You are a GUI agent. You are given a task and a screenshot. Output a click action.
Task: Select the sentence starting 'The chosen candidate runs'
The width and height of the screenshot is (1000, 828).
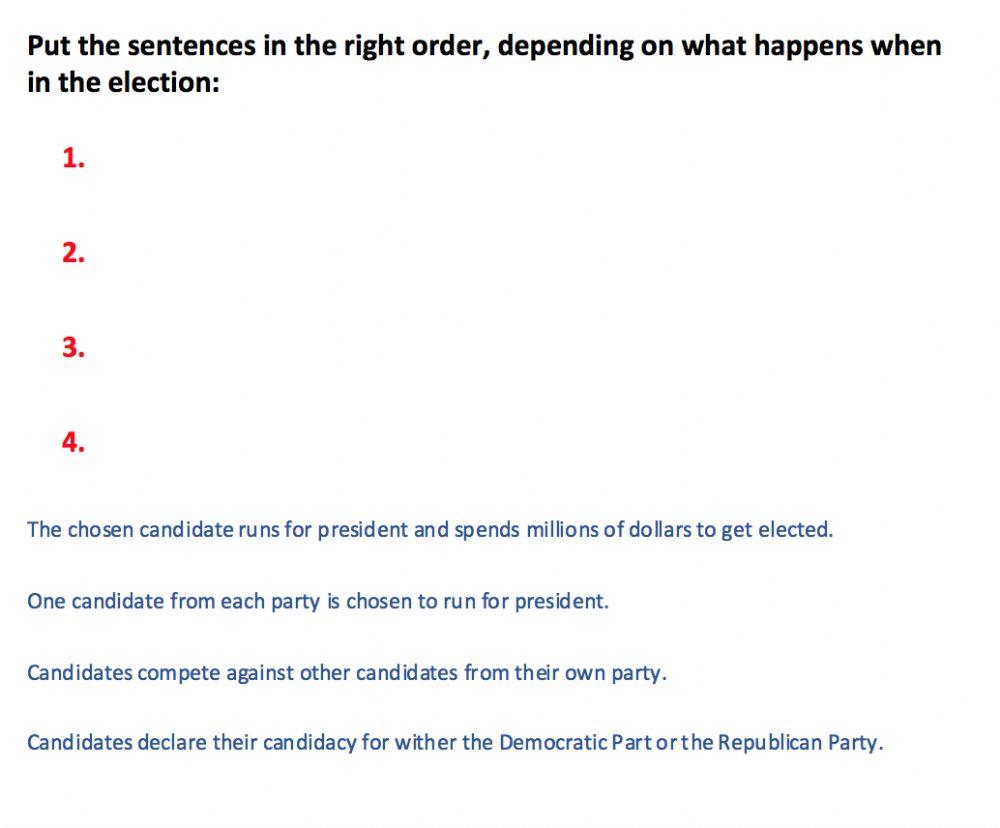(430, 530)
